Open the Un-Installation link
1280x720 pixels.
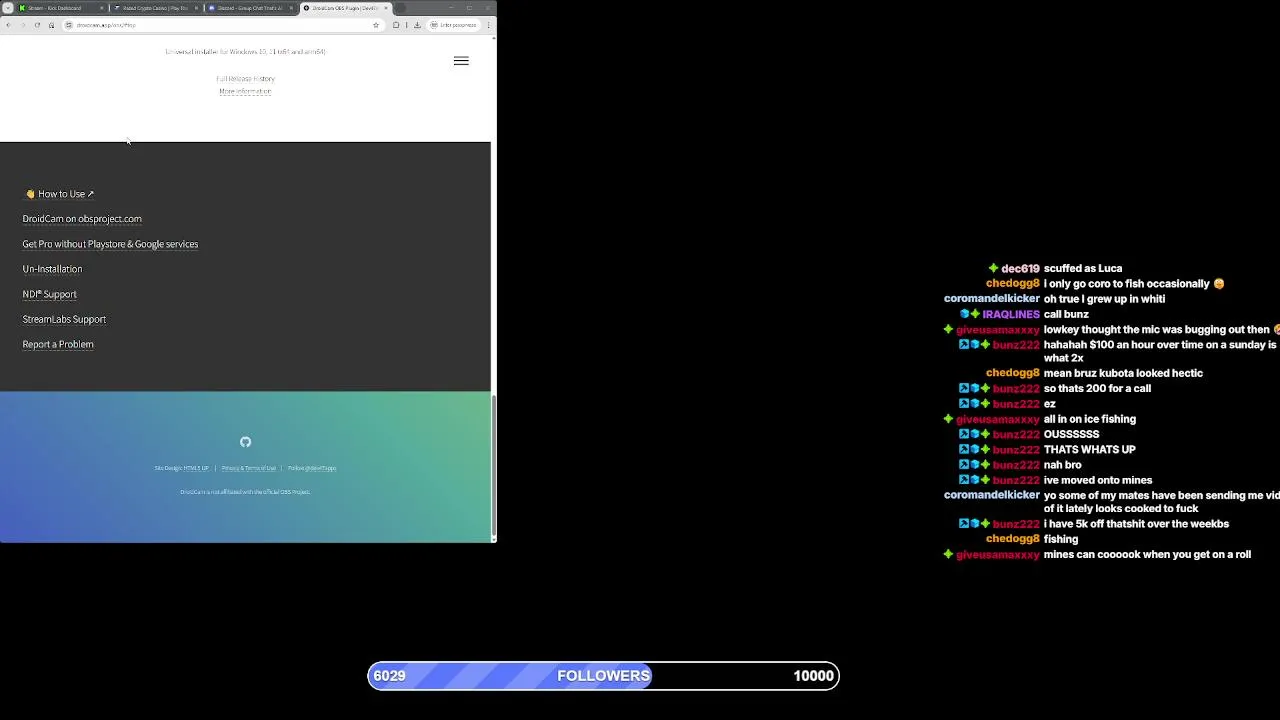(52, 269)
